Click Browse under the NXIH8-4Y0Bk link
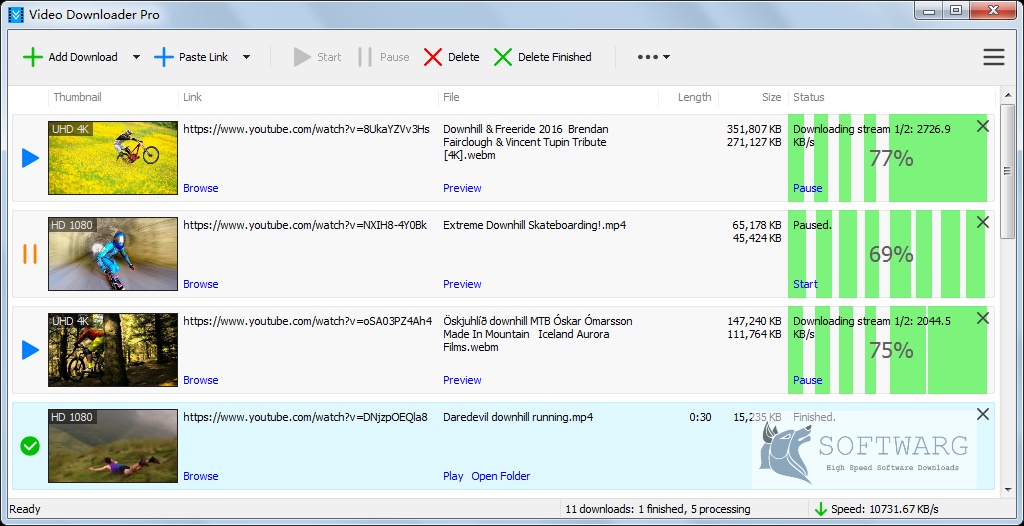 pos(200,284)
